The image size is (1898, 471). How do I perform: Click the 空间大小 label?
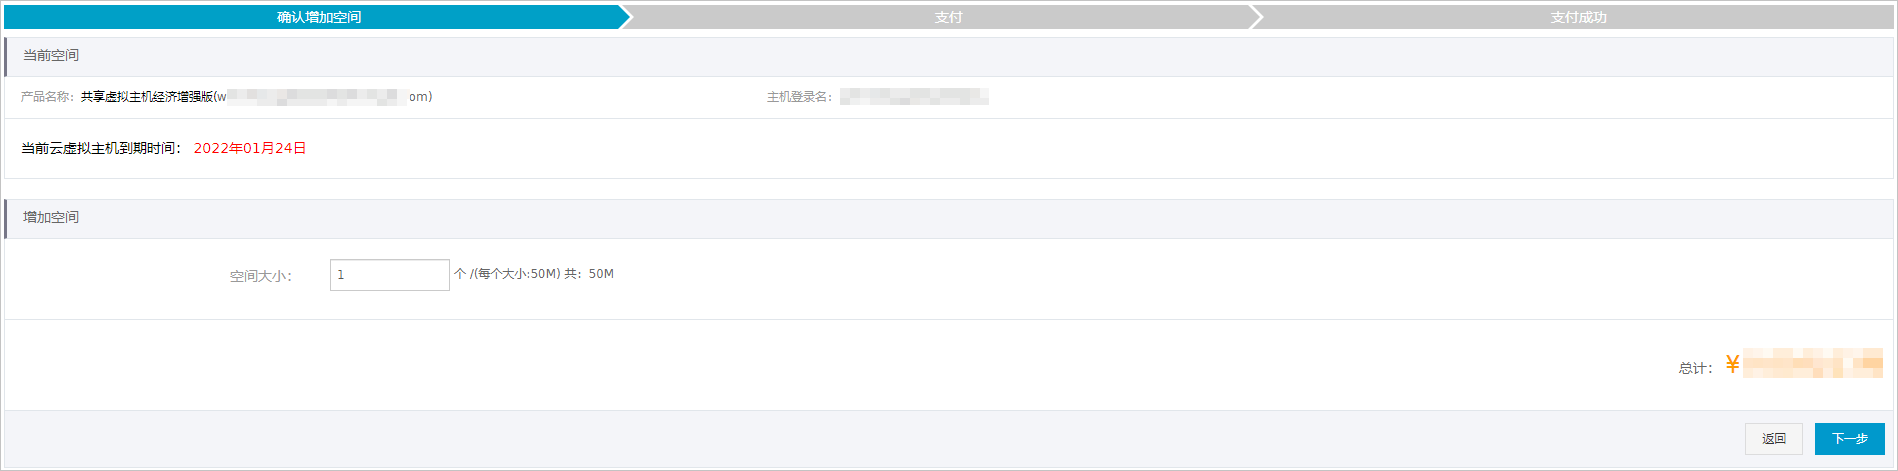click(x=261, y=276)
